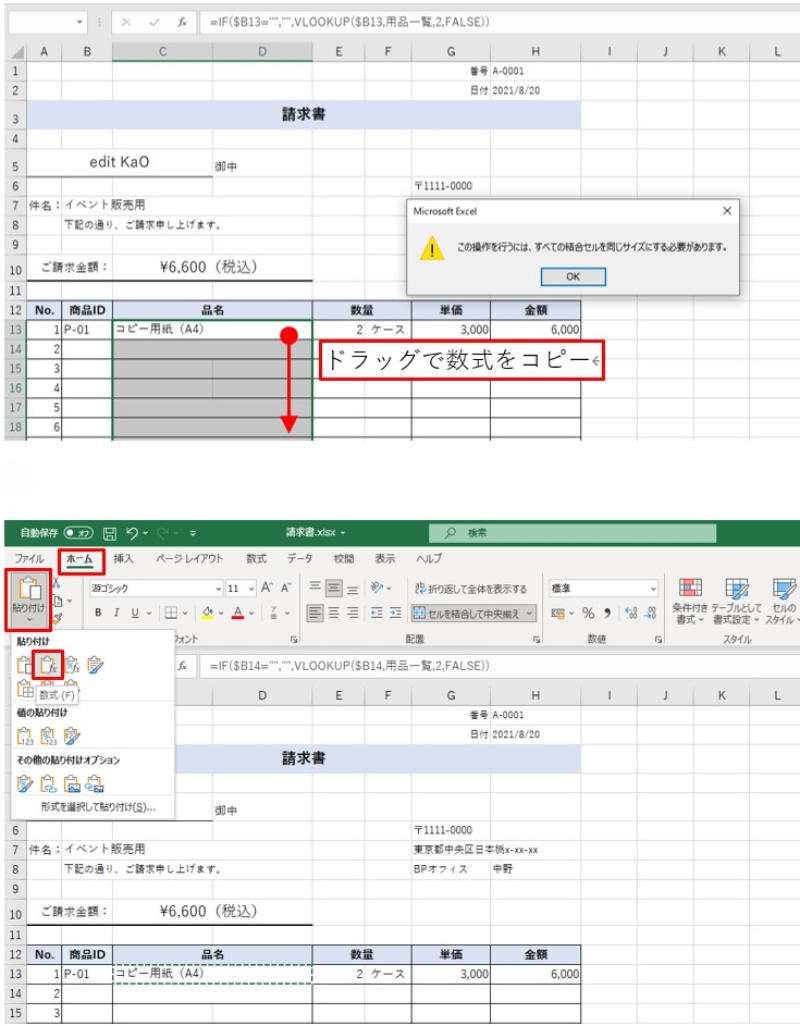Toggle bold formatting
Screen dimensions: 800x1026
[x=97, y=613]
